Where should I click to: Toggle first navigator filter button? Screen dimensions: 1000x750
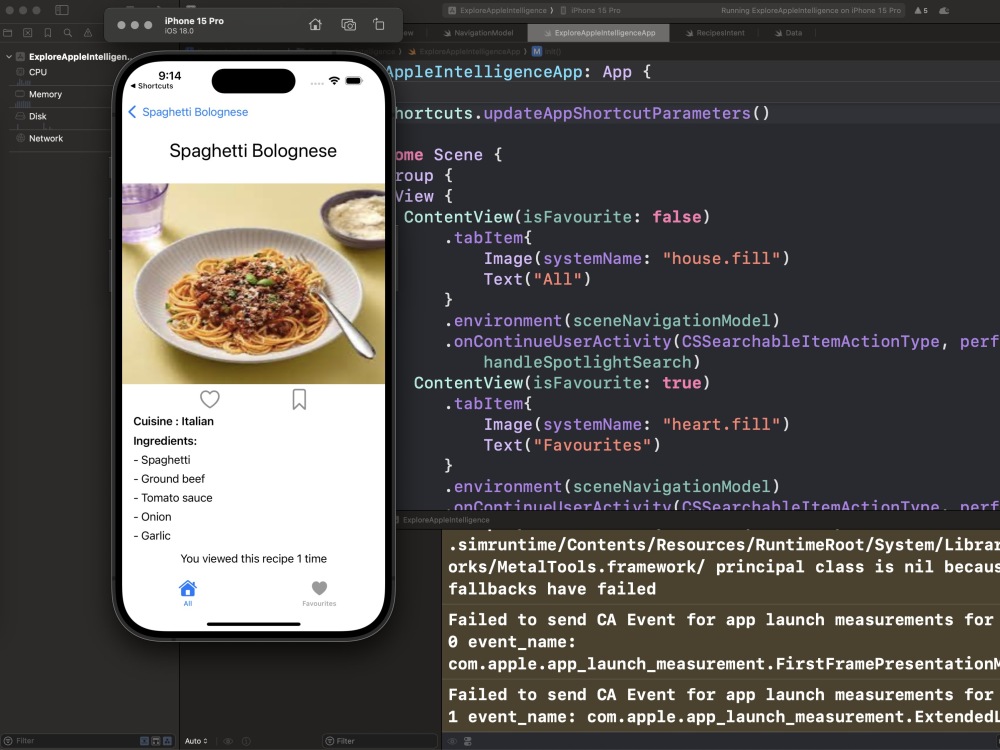click(144, 740)
